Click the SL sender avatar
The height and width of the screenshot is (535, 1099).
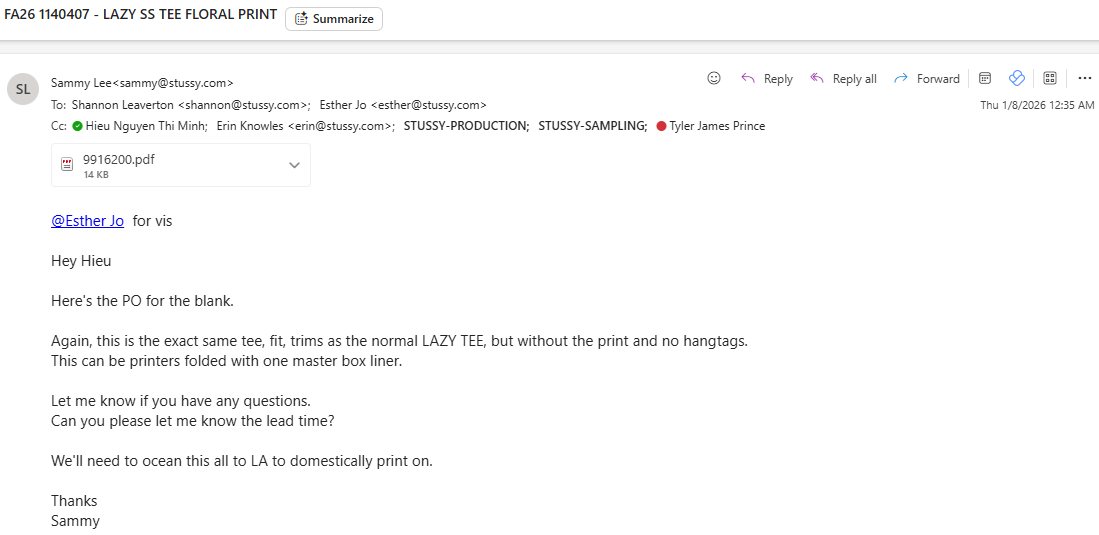click(23, 89)
